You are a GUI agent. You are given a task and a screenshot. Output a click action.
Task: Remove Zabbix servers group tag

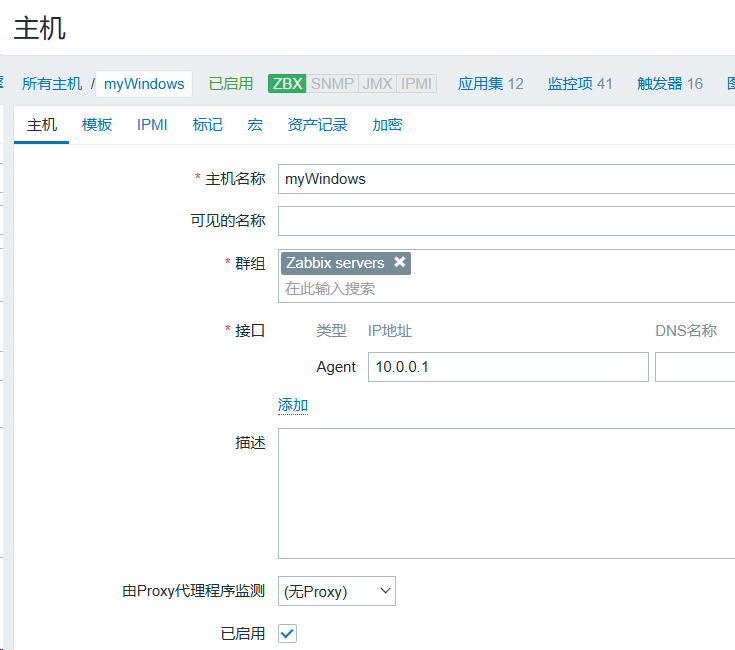pyautogui.click(x=400, y=262)
